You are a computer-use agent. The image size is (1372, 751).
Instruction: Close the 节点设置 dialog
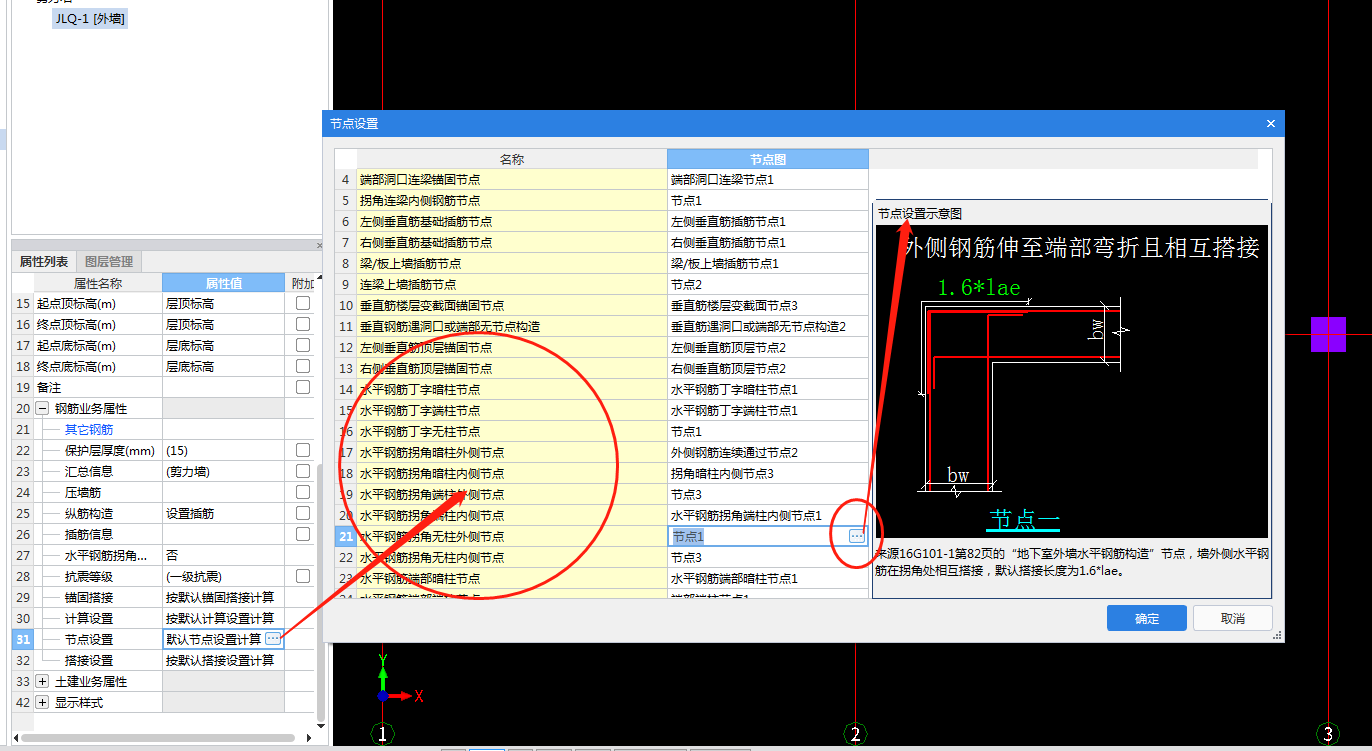(1271, 124)
